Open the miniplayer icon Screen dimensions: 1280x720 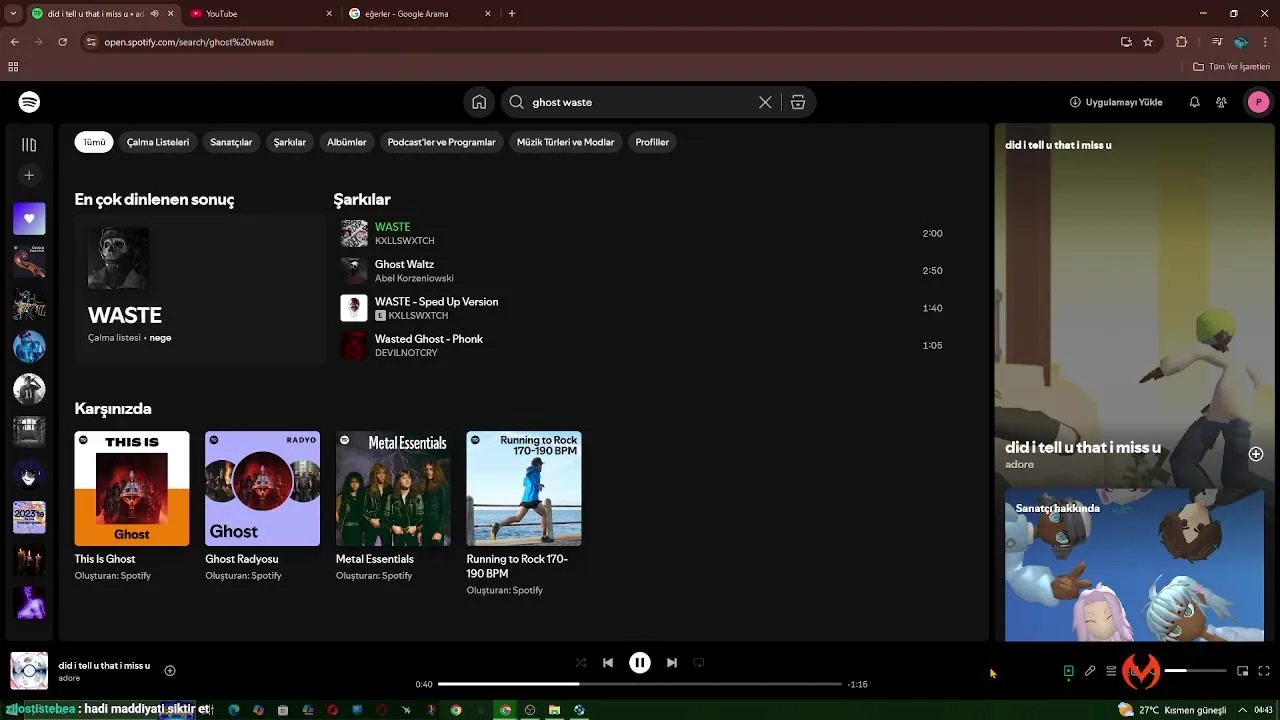tap(1242, 671)
